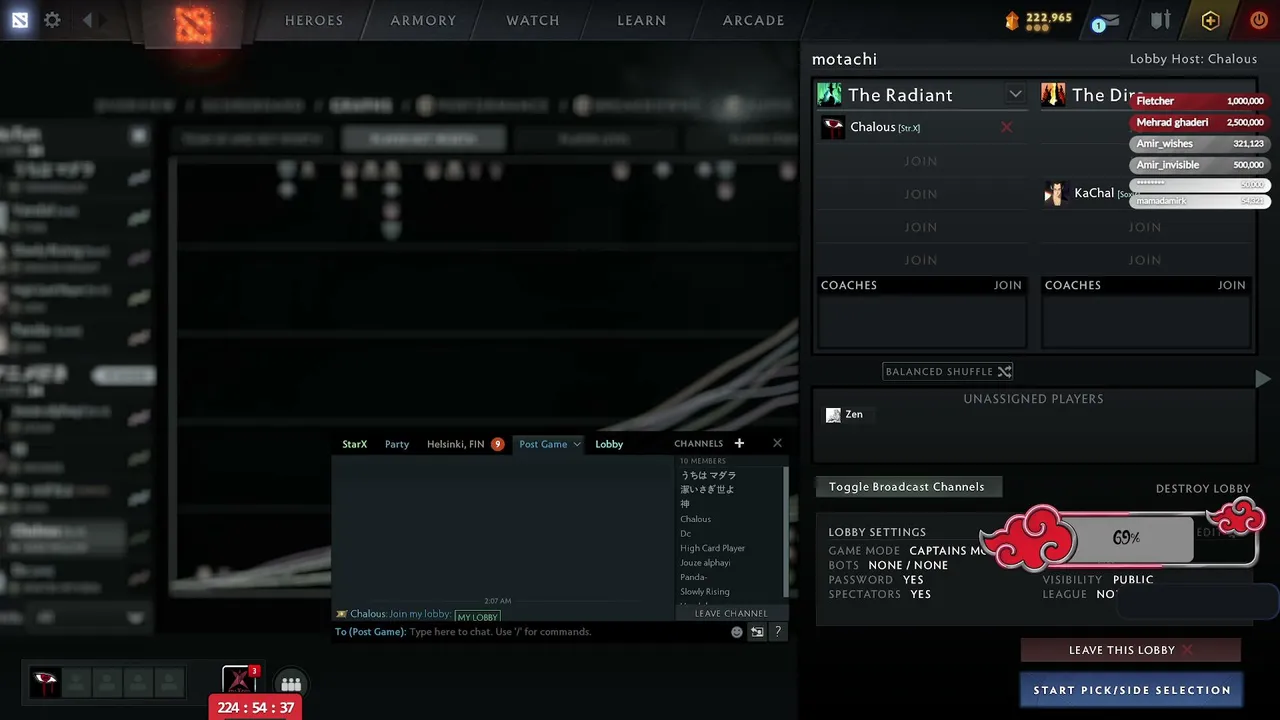Toggle Broadcast Channels
The height and width of the screenshot is (720, 1280).
[x=907, y=487]
